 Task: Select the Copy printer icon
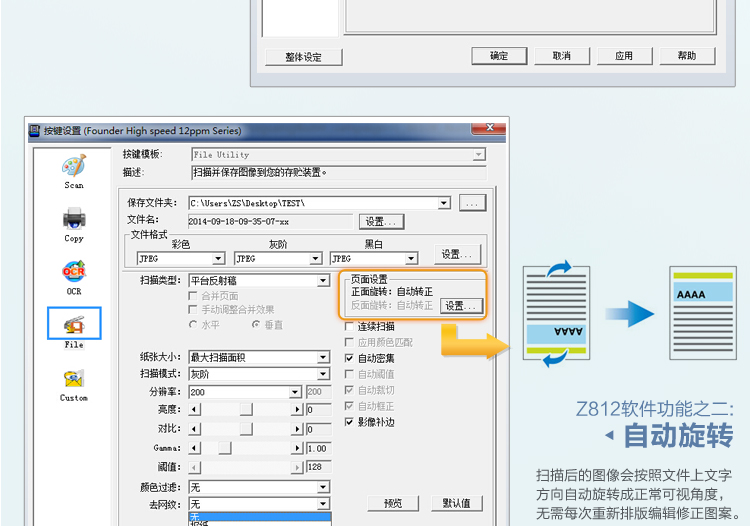pos(74,218)
